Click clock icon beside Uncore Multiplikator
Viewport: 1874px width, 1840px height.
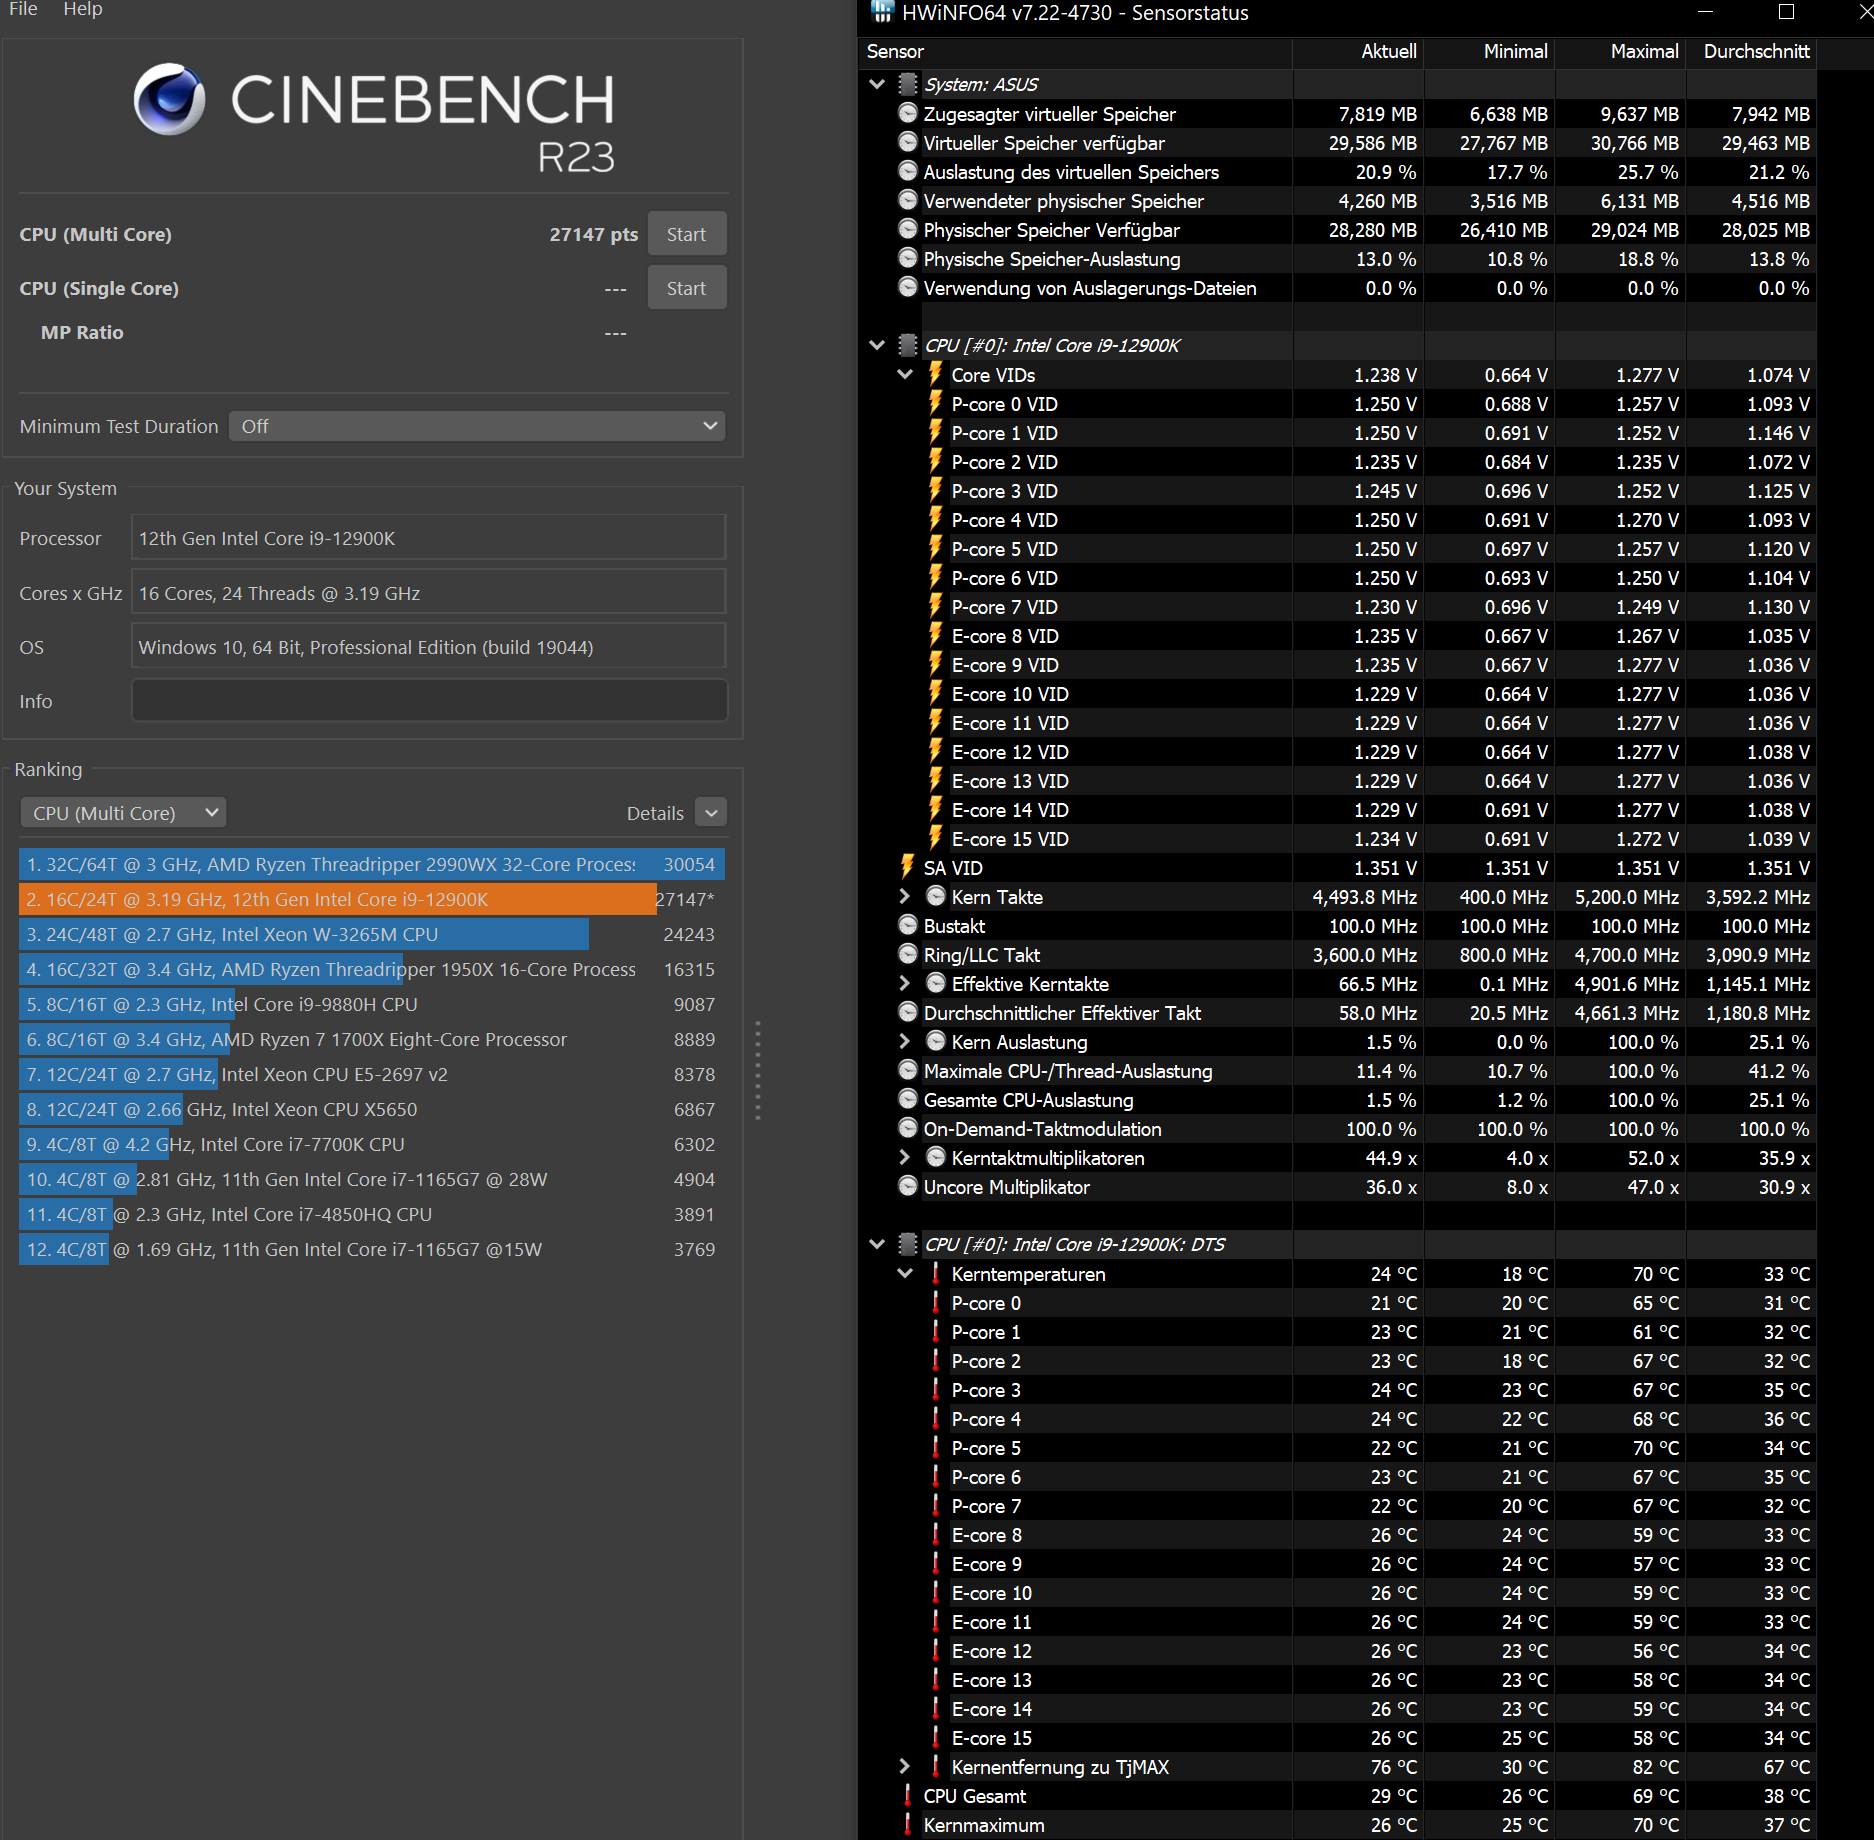click(x=908, y=1186)
